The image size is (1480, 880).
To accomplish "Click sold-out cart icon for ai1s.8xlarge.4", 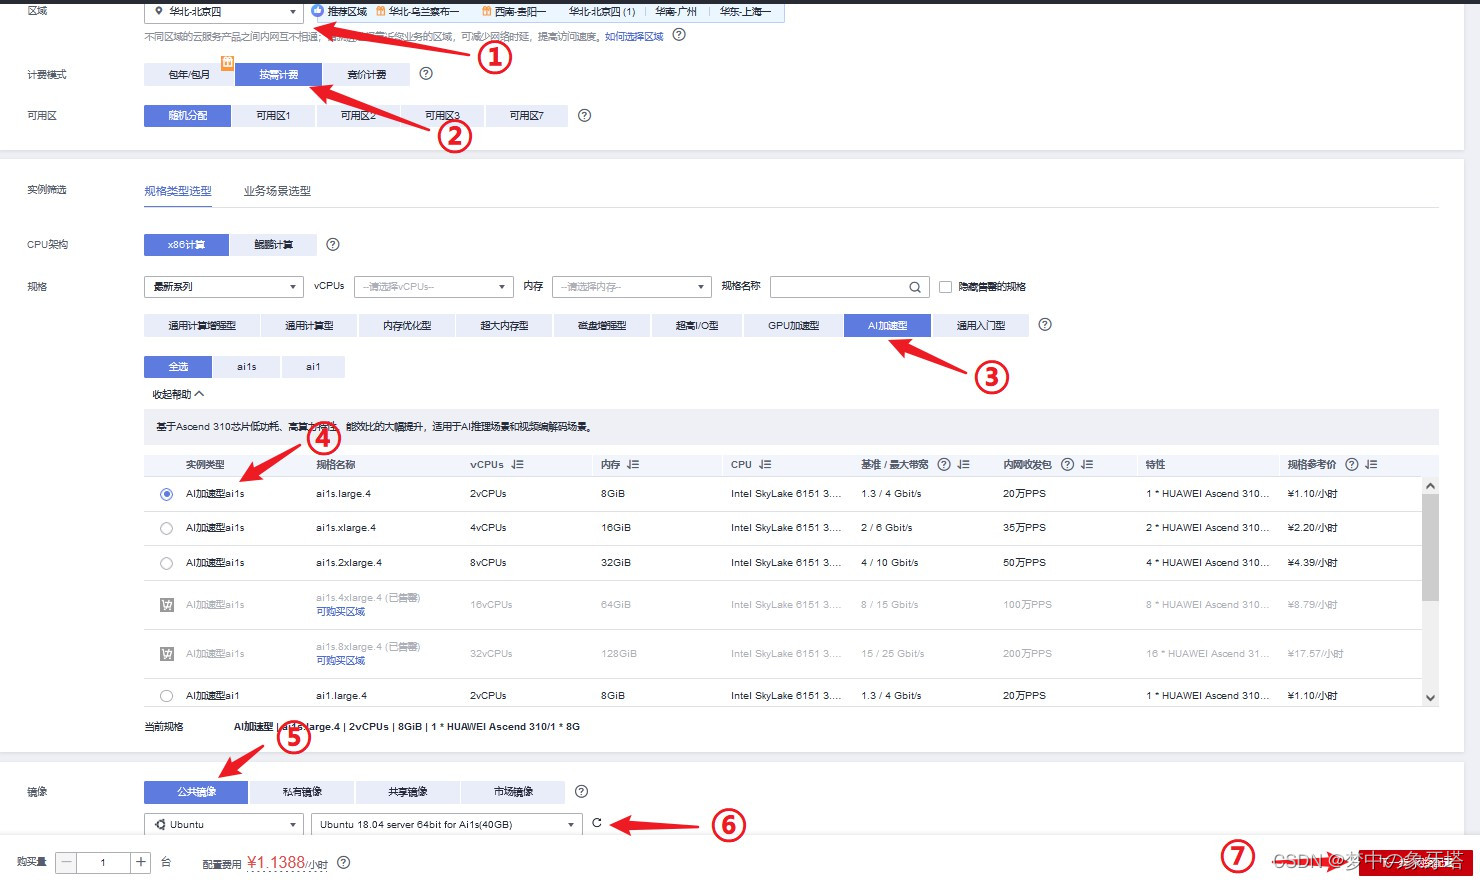I will coord(167,654).
